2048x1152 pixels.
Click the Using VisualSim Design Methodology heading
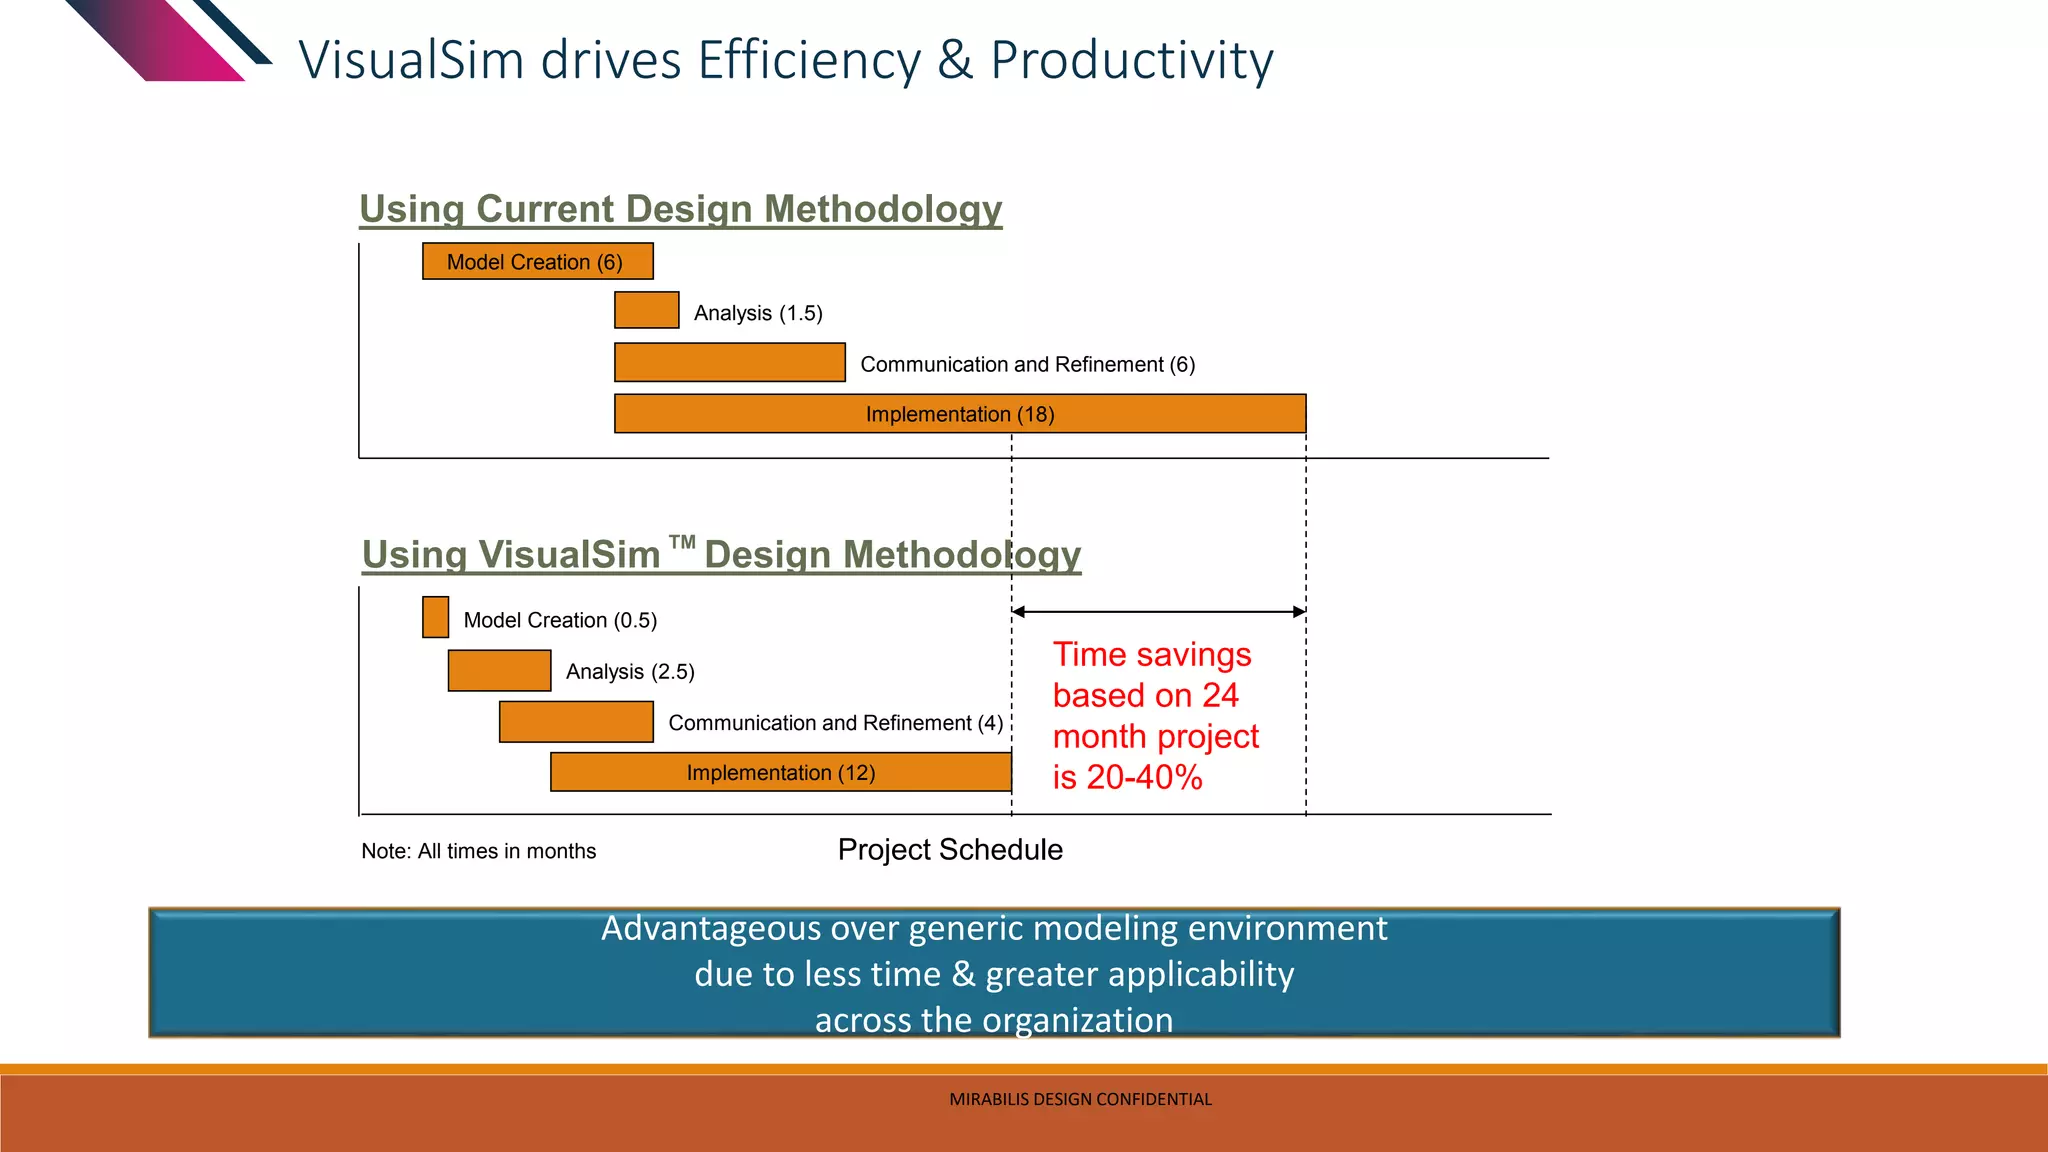[x=720, y=555]
